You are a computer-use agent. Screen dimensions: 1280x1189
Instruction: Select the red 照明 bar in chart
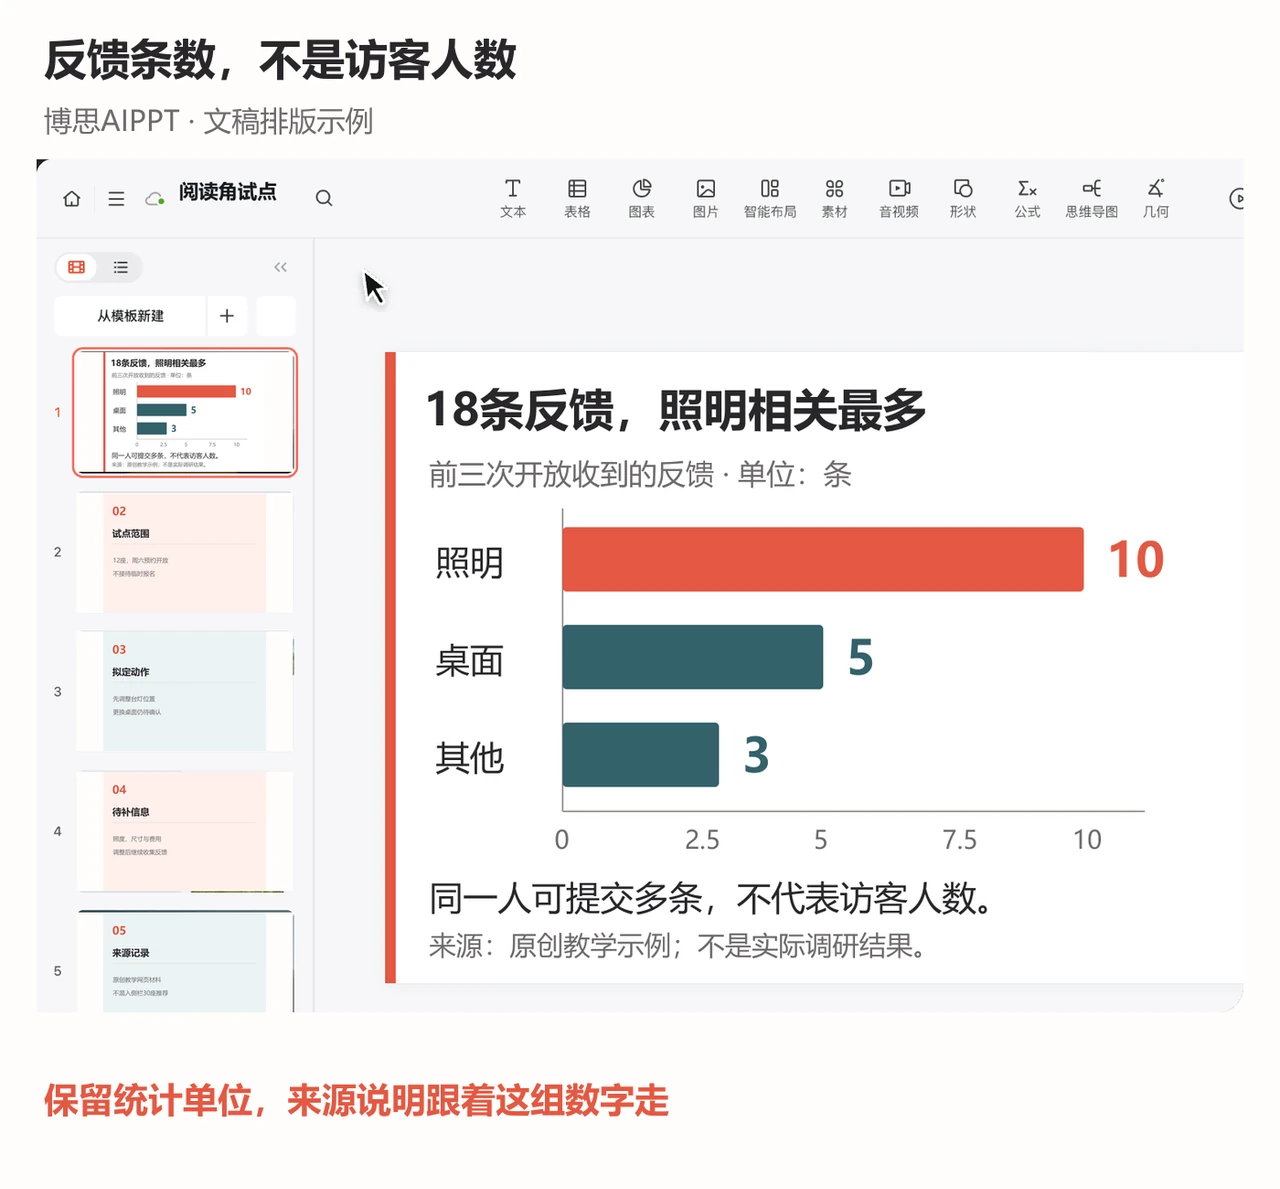coord(823,559)
